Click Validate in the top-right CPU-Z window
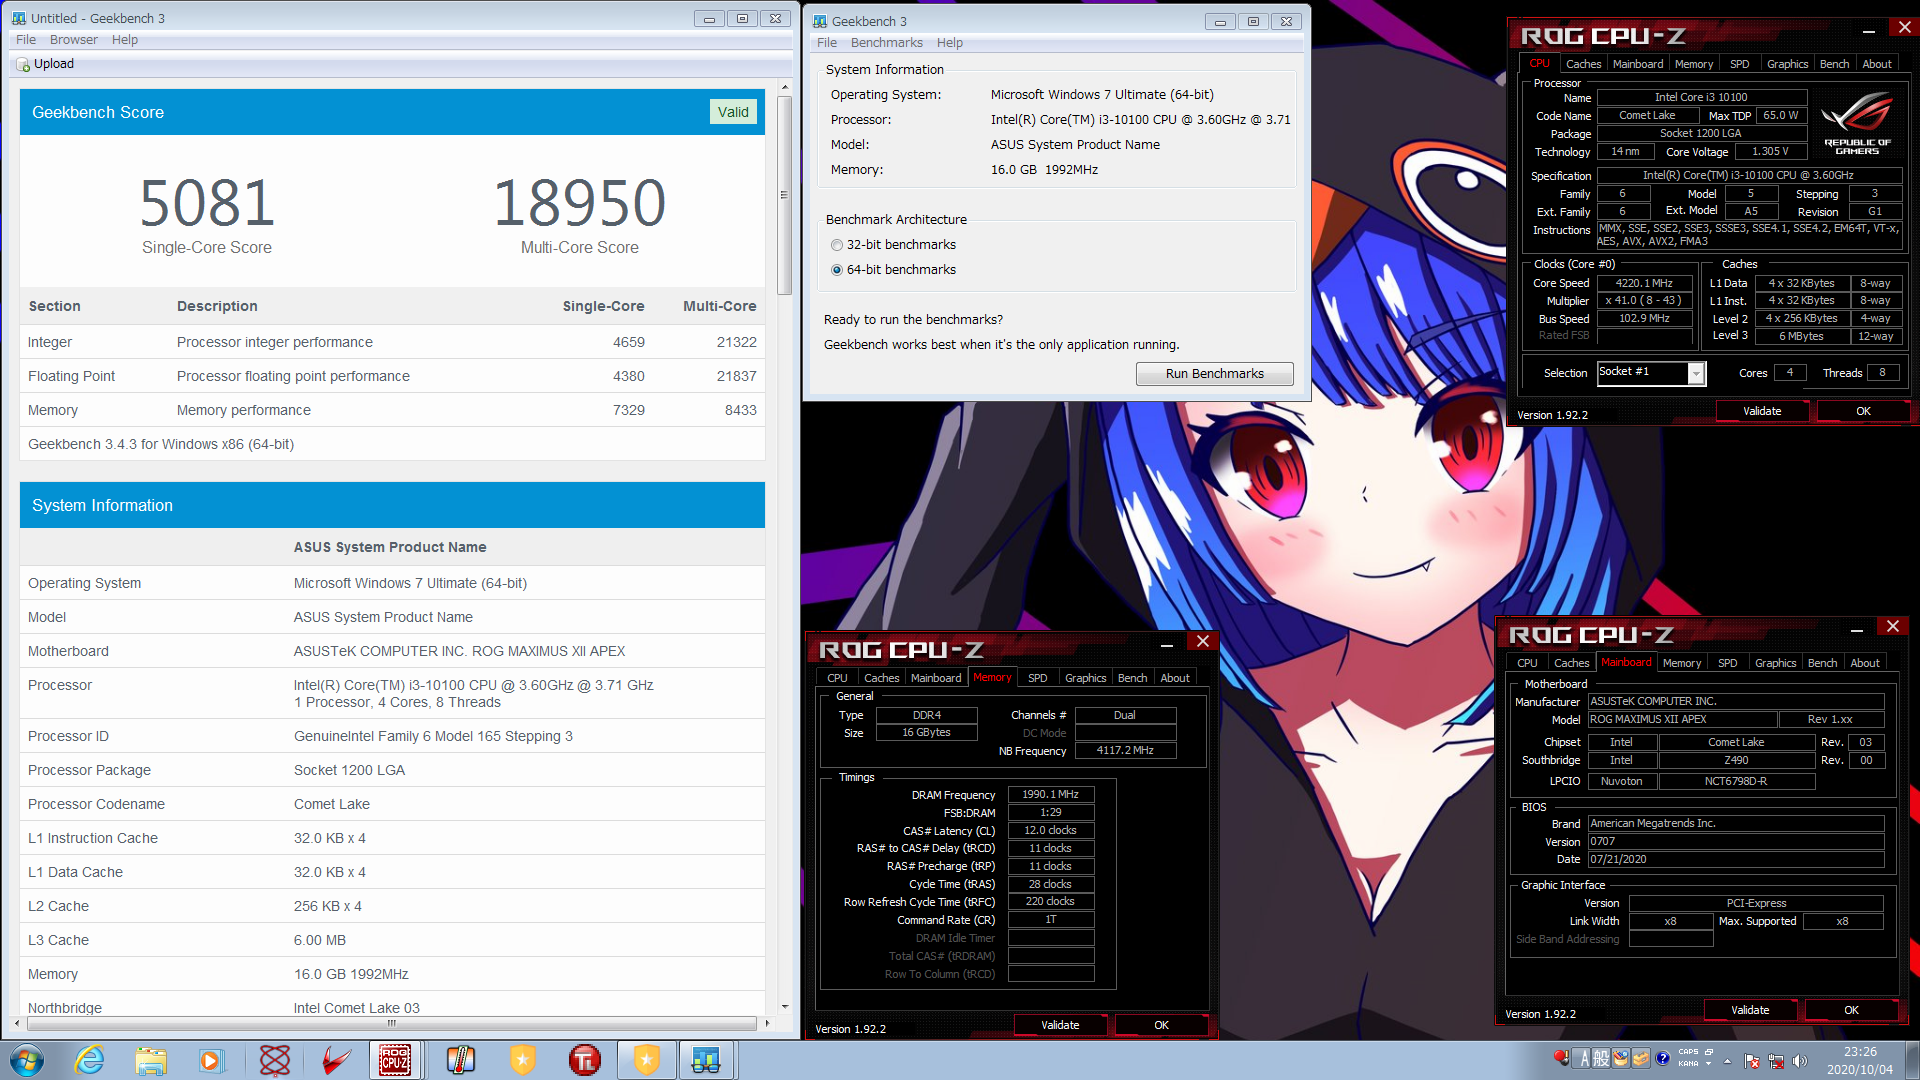The height and width of the screenshot is (1080, 1920). (x=1762, y=411)
